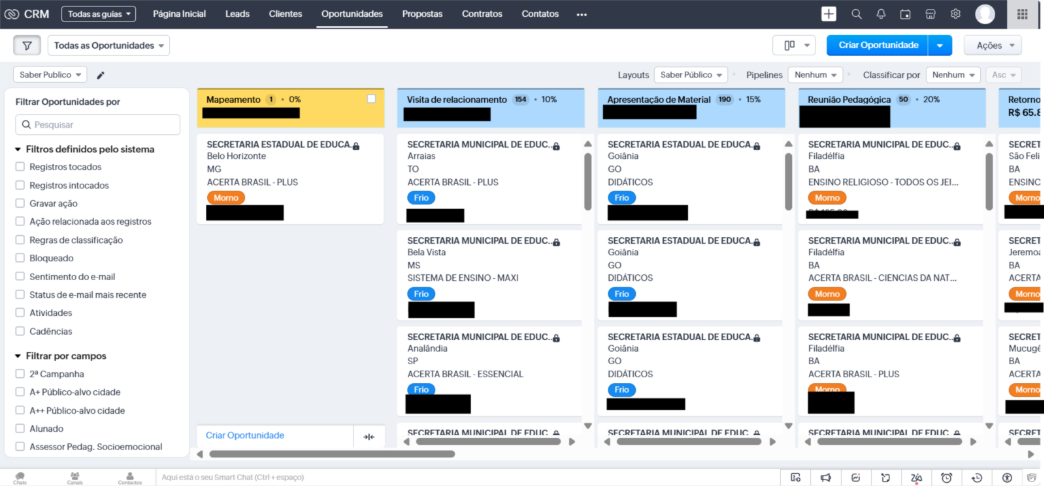Tick the Alunado field checkbox
This screenshot has height=486, width=1044.
pyautogui.click(x=20, y=429)
